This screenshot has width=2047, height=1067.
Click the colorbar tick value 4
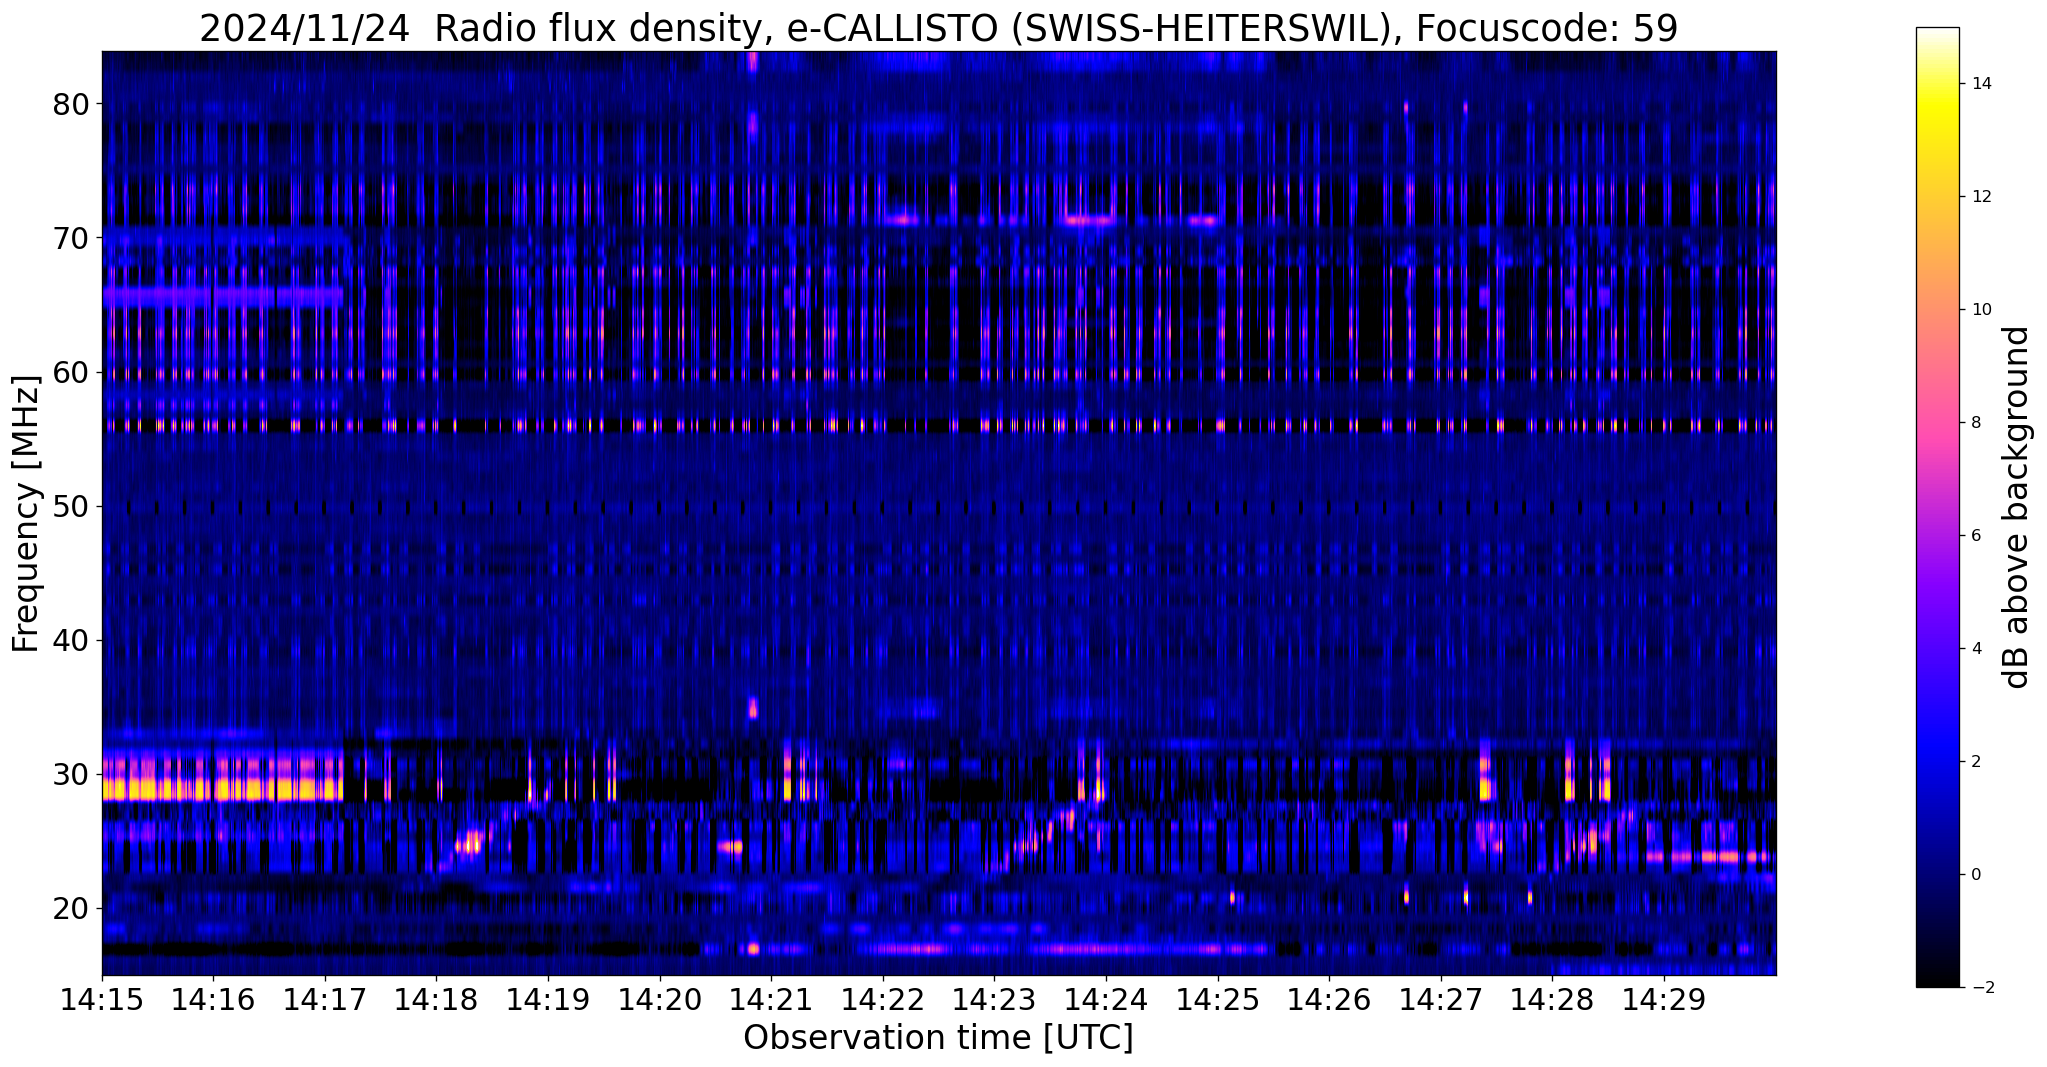[x=1974, y=649]
